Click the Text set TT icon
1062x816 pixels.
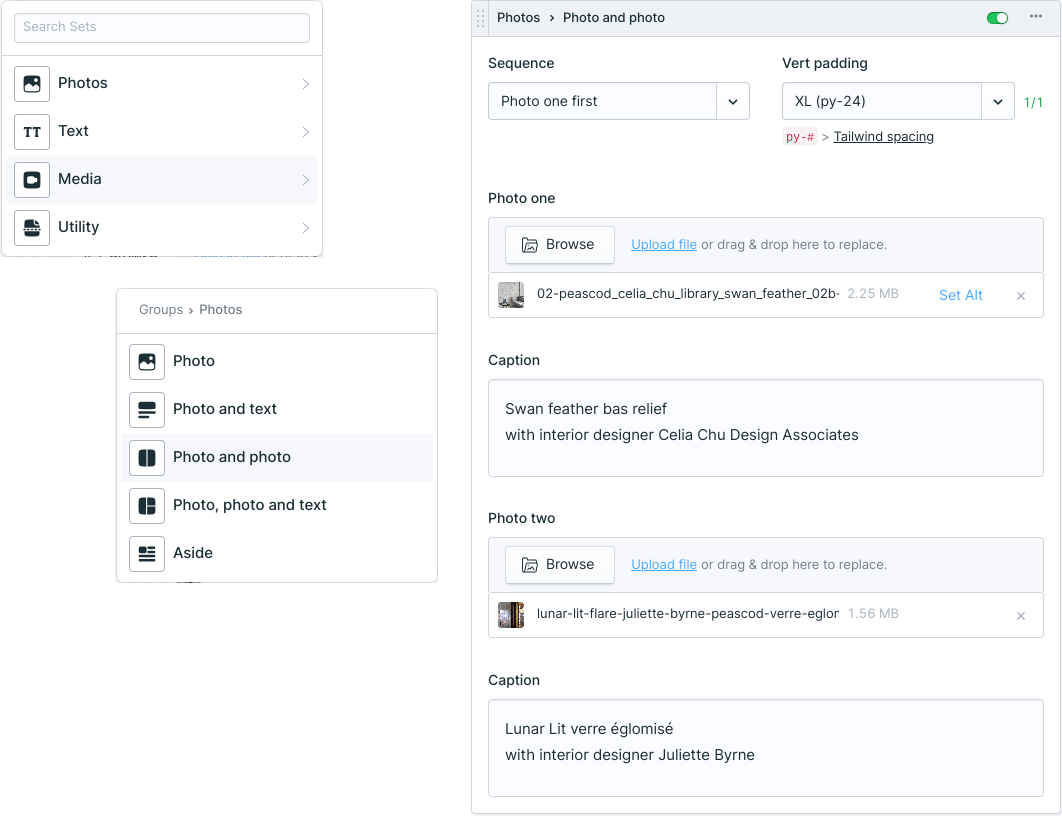pos(32,132)
